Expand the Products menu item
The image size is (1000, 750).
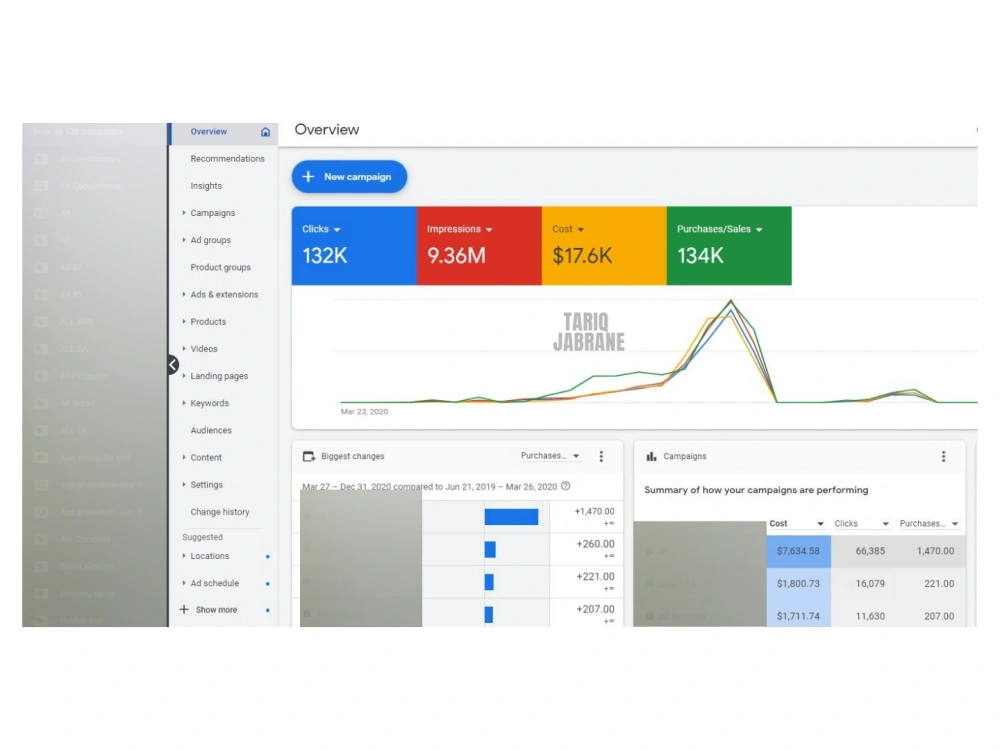click(184, 321)
